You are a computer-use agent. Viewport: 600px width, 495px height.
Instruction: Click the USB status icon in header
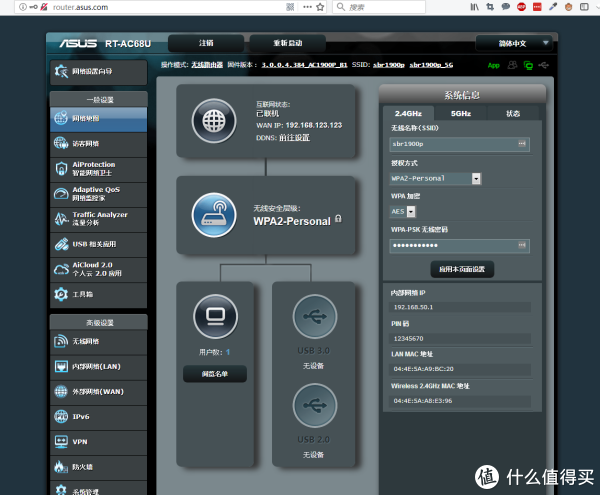pos(544,65)
